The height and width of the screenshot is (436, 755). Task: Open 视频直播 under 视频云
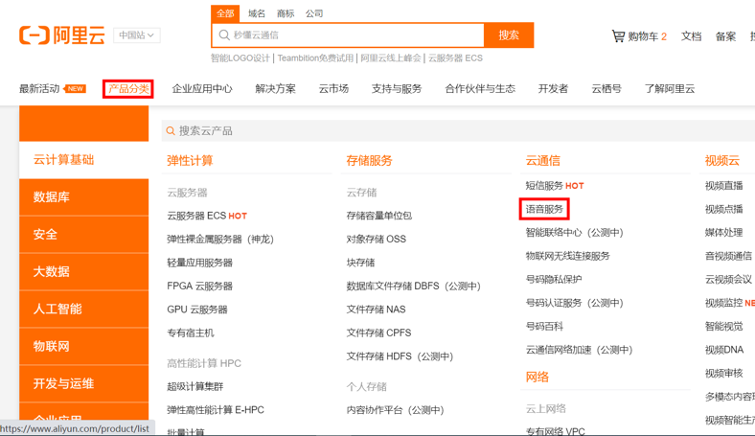(723, 185)
